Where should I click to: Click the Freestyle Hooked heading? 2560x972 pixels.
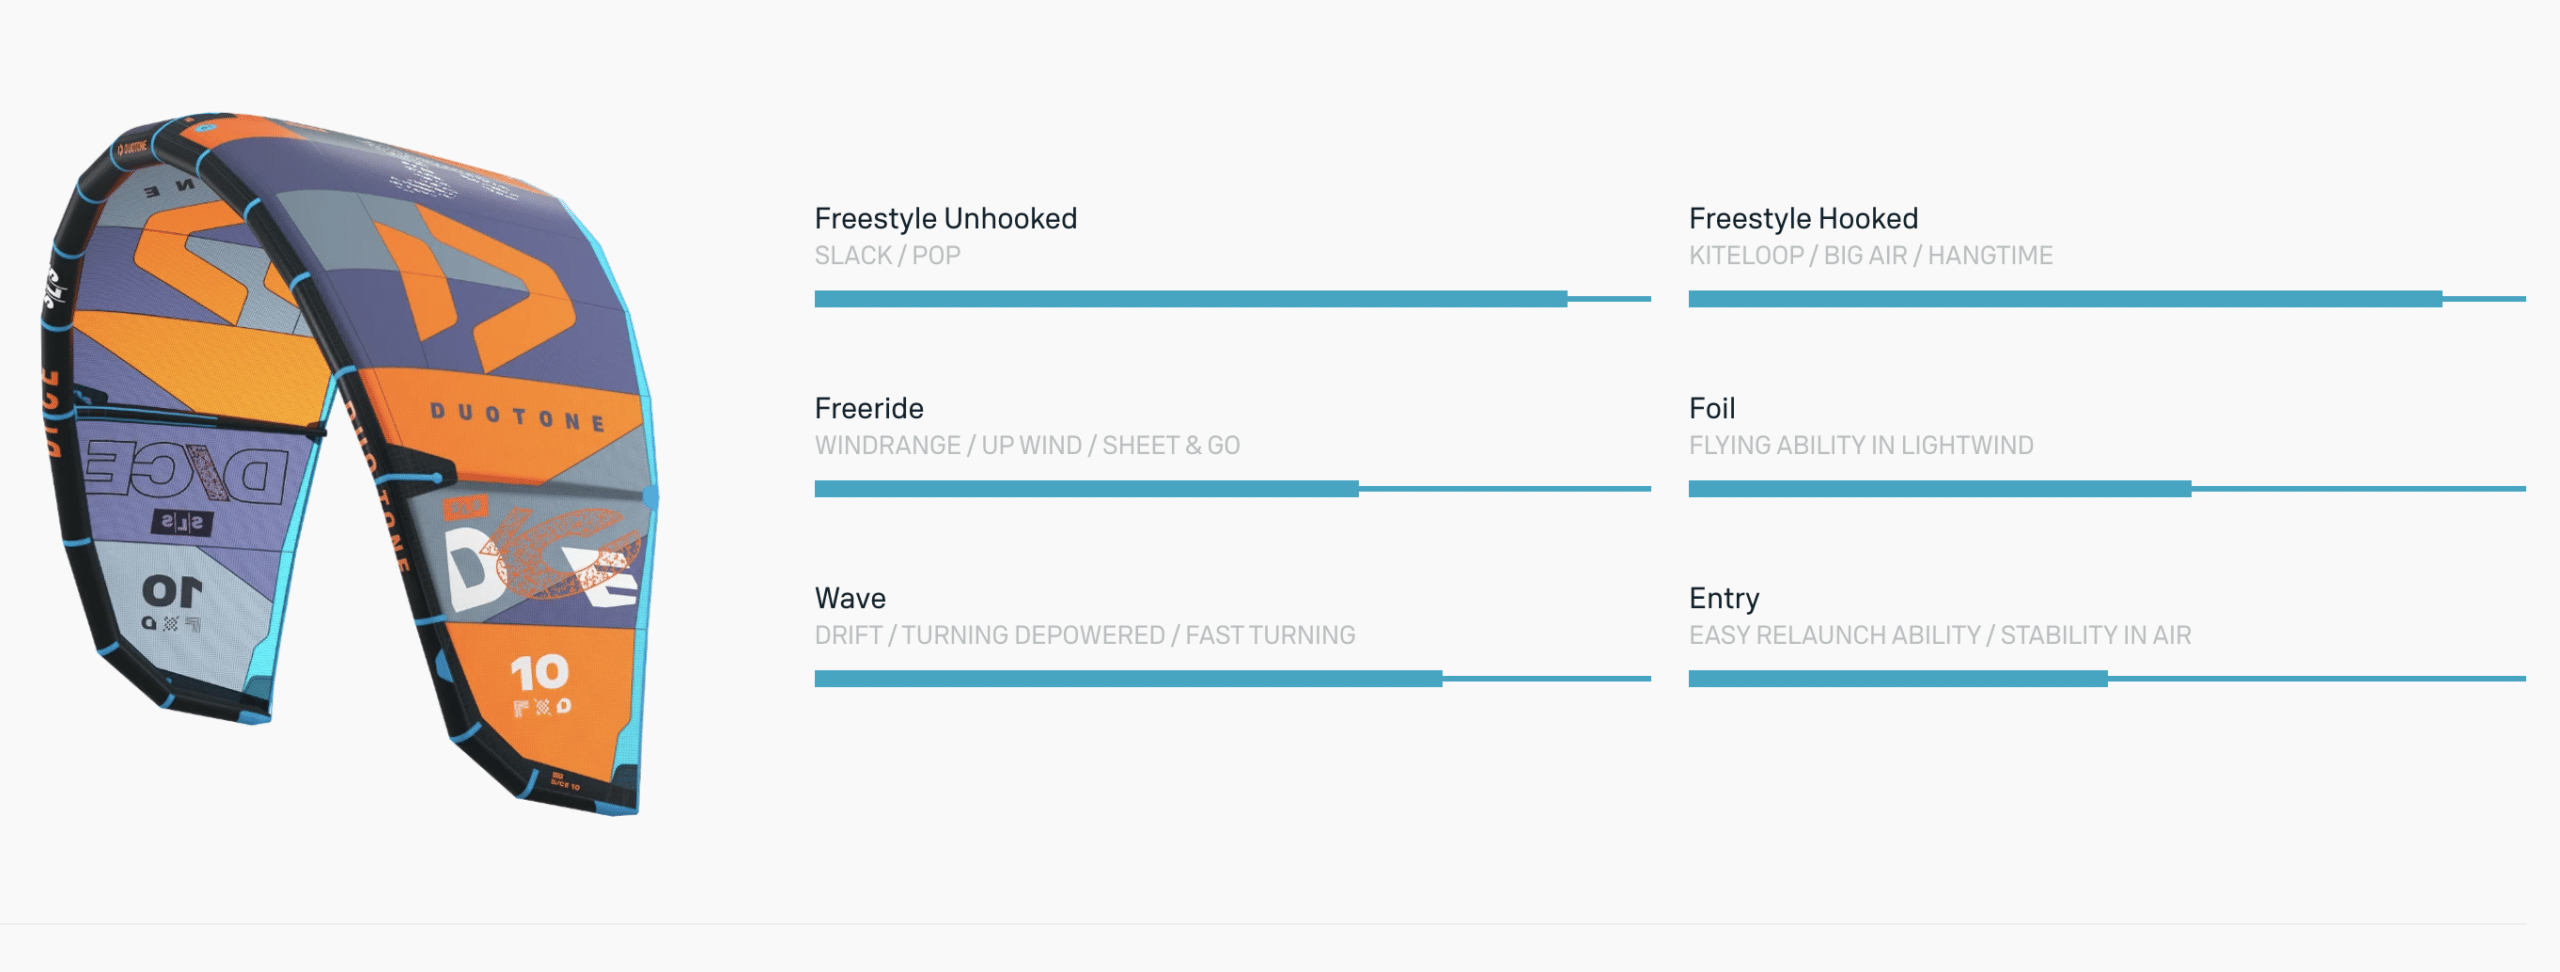point(1803,218)
